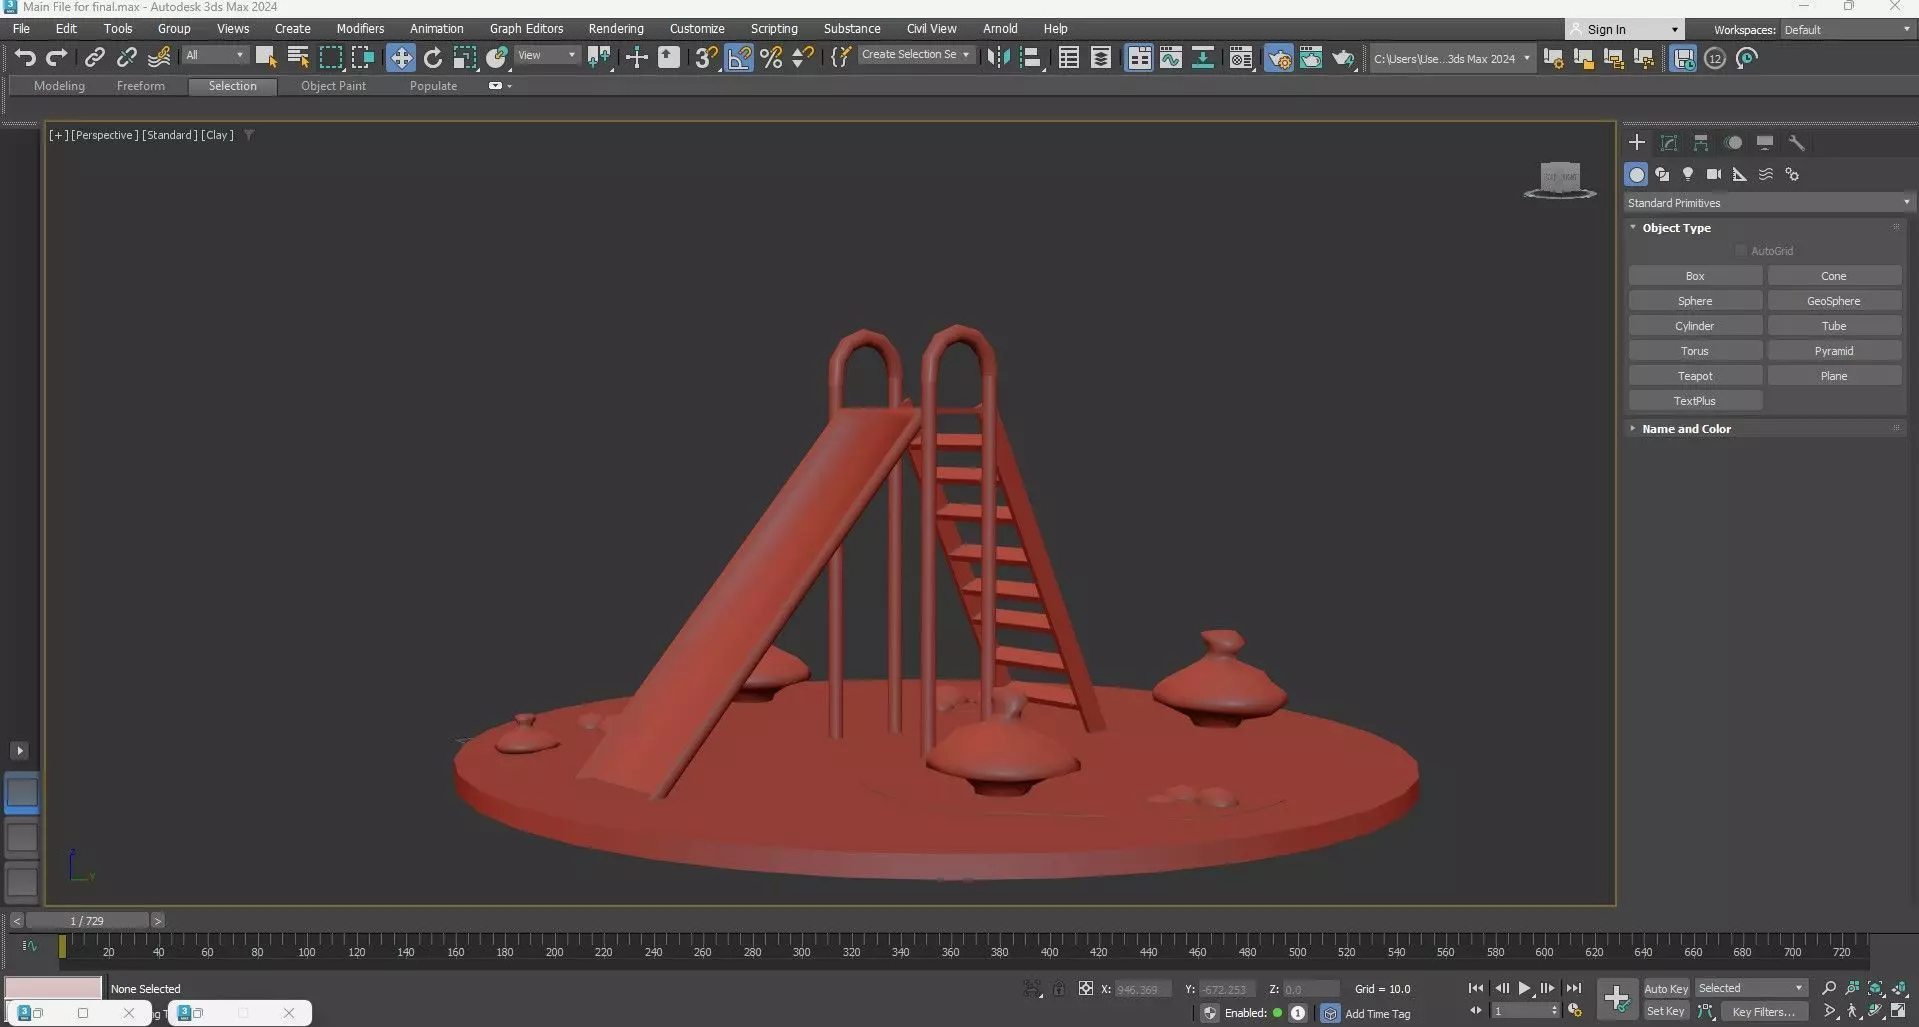Collapse the Object Type rollout
Screen dimensions: 1919x1027
coord(1676,228)
